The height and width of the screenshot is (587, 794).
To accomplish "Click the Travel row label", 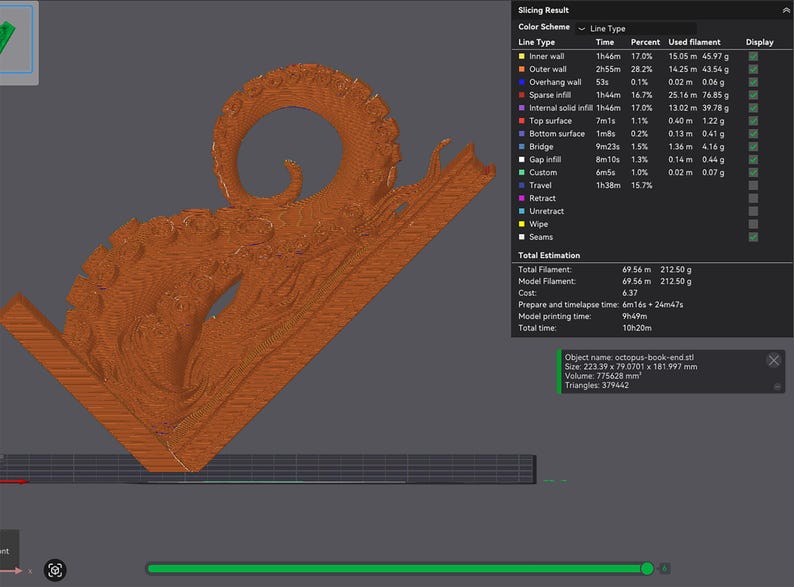I will click(540, 186).
